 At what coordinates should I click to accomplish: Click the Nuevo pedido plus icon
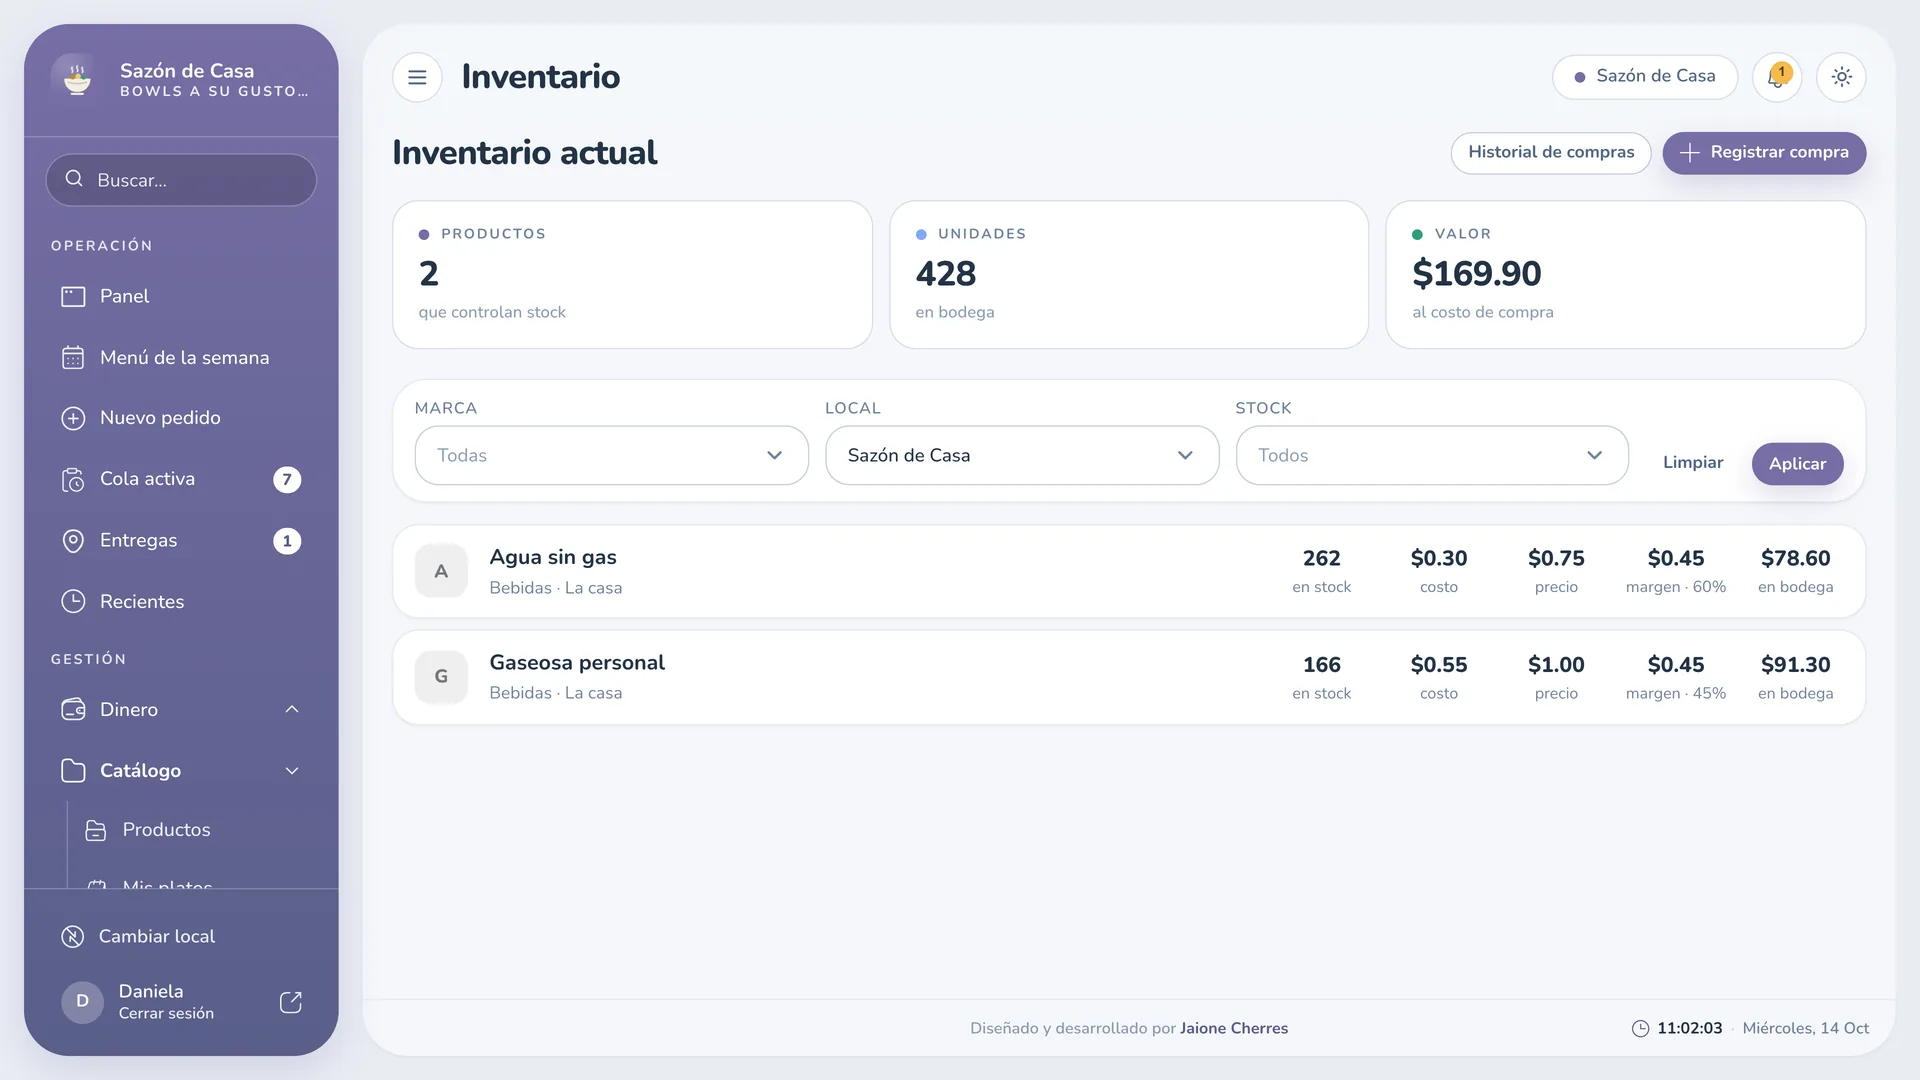[73, 418]
